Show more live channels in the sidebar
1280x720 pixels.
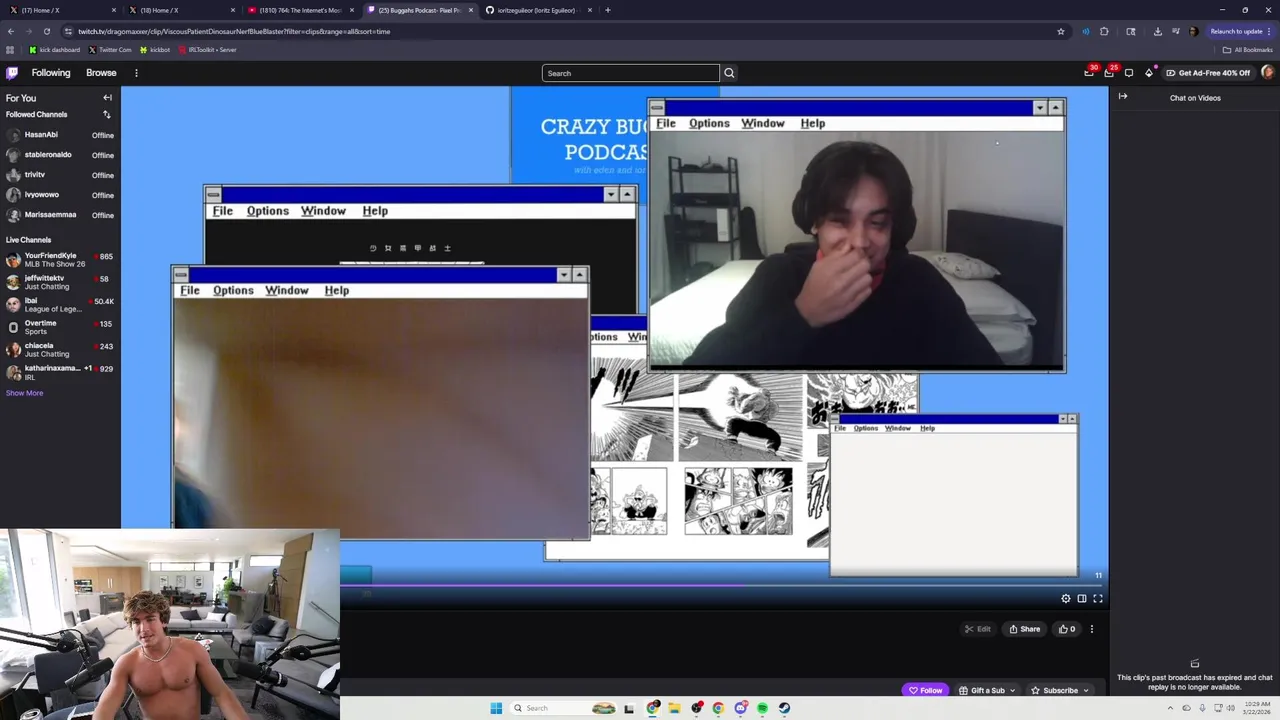24,393
